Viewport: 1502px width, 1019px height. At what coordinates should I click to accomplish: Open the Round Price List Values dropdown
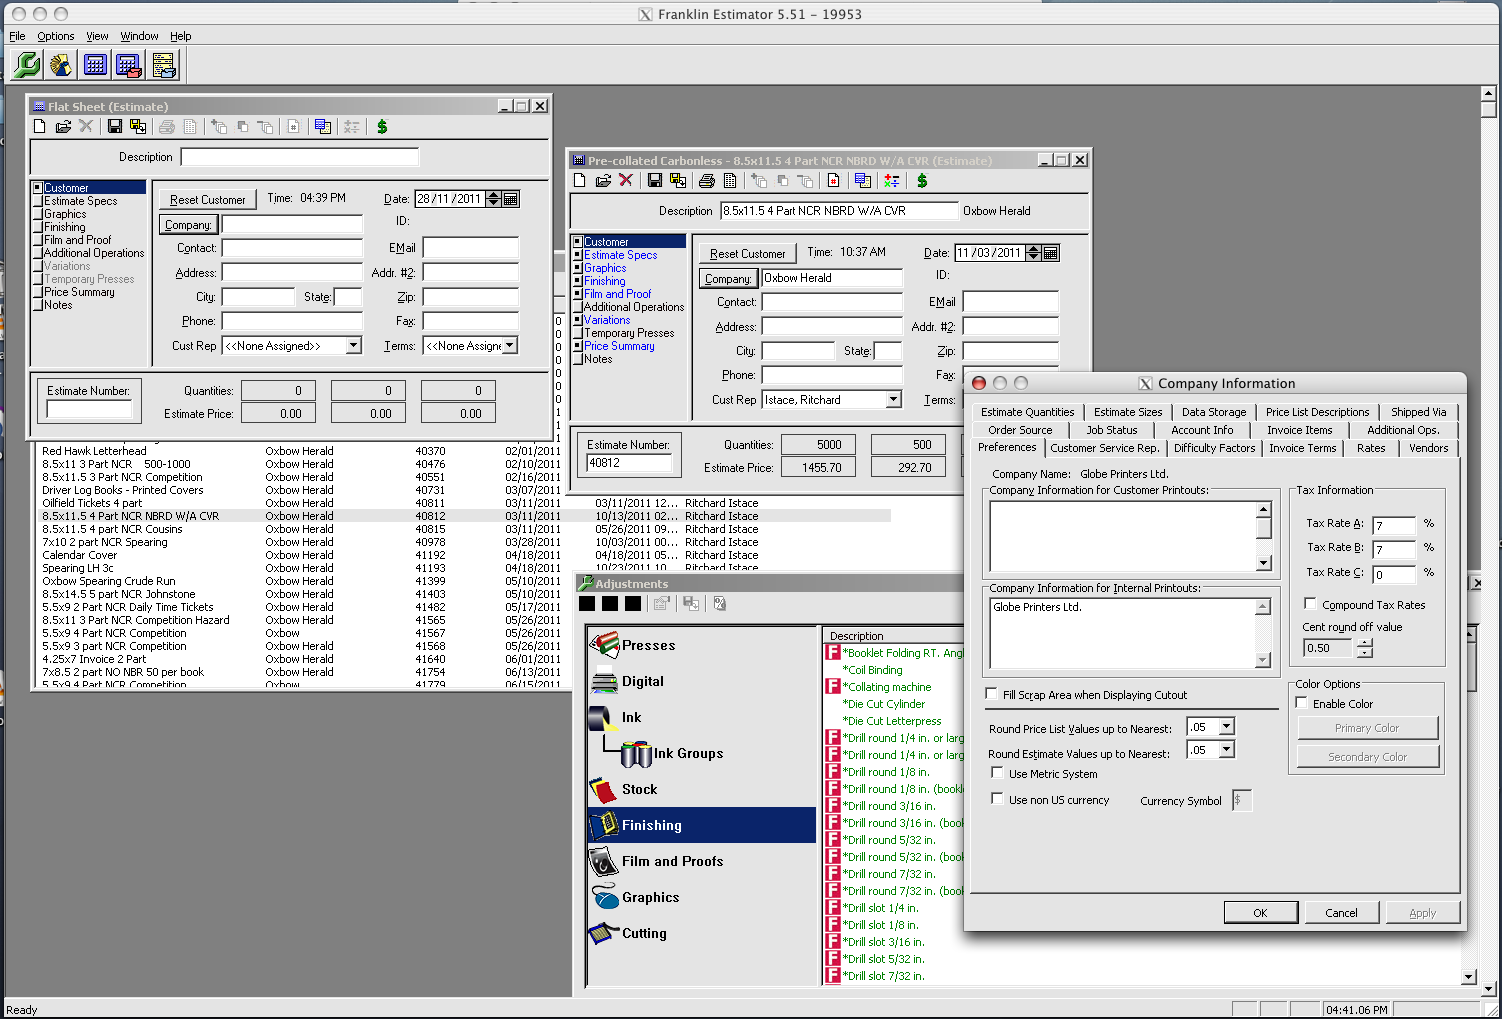1226,727
